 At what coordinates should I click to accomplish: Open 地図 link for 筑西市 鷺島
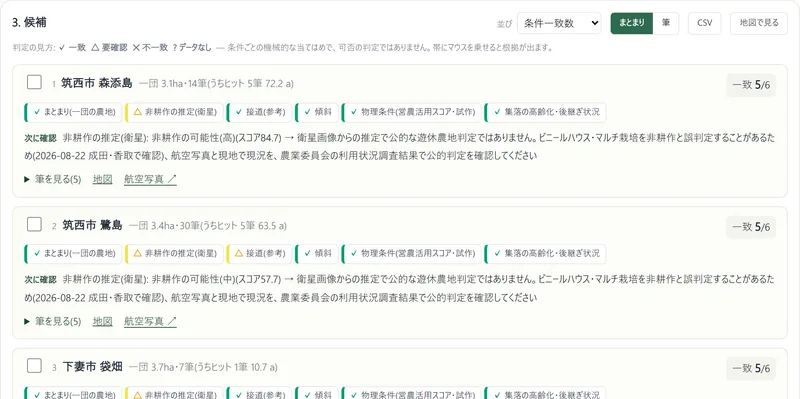[103, 321]
